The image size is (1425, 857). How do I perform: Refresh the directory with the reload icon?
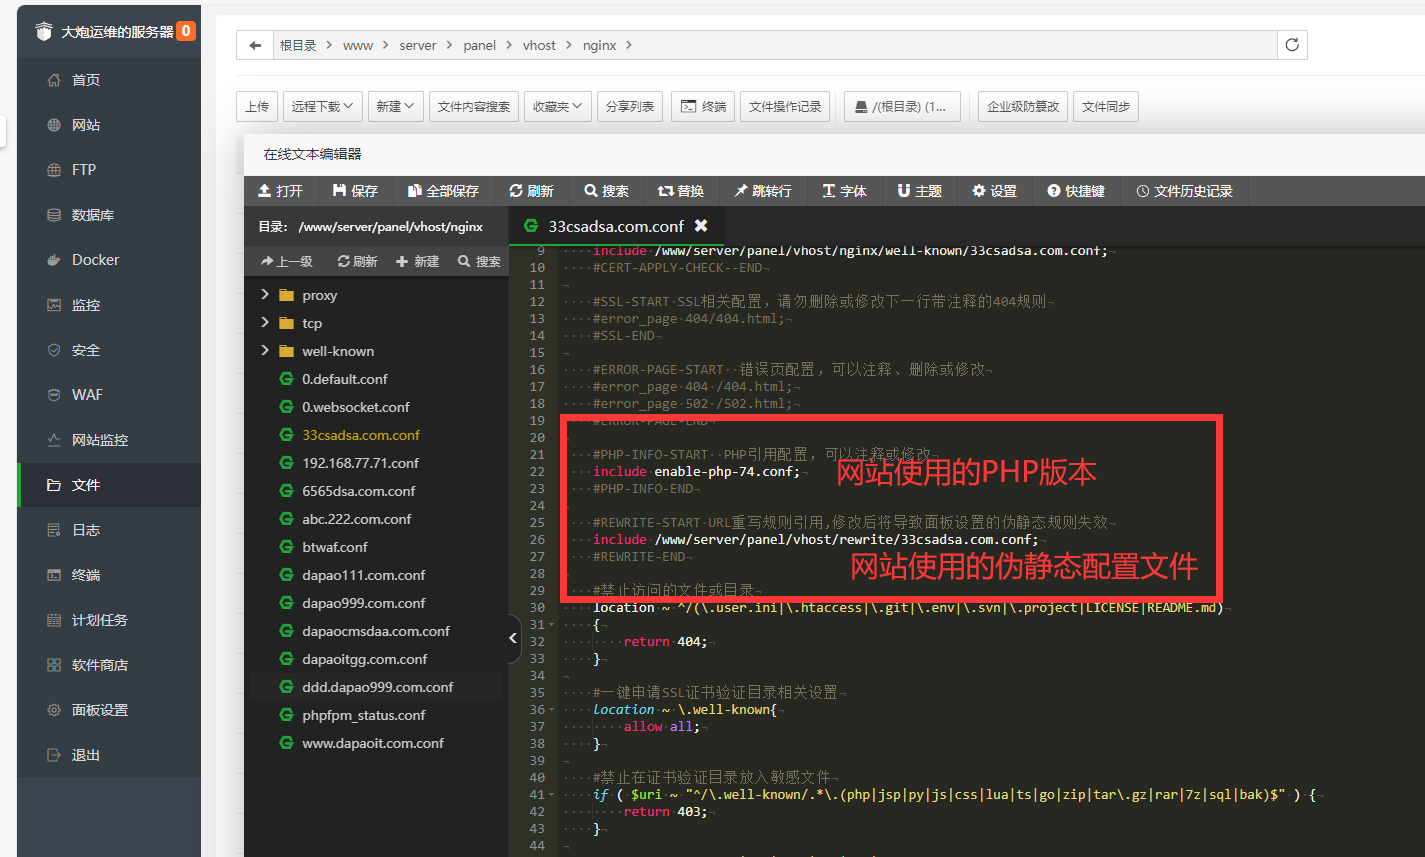point(1292,45)
